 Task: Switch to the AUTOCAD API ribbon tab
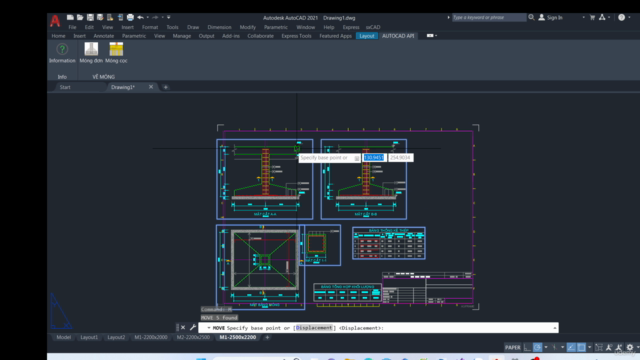click(x=398, y=36)
